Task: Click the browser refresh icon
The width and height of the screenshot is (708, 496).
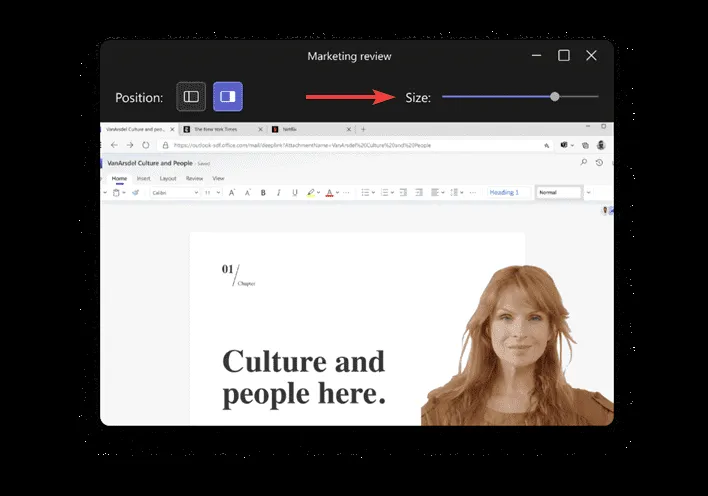Action: (x=145, y=145)
